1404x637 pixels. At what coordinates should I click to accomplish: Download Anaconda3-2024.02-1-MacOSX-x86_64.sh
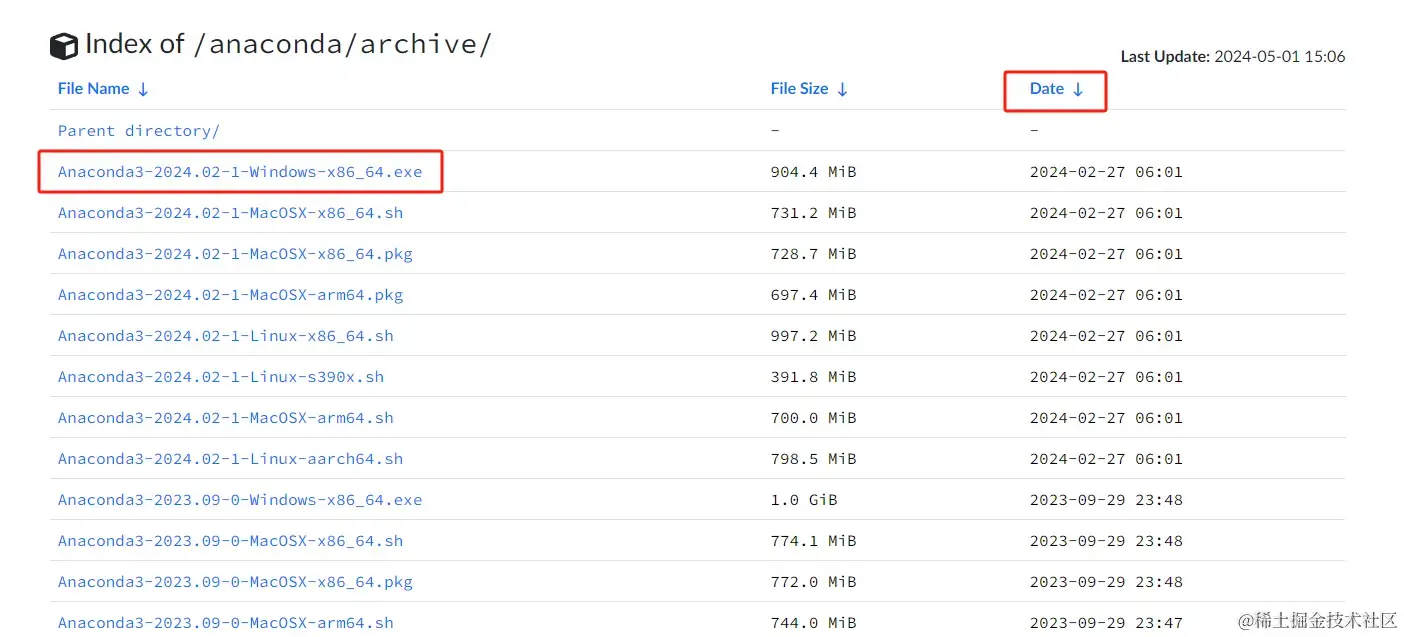[x=231, y=212]
